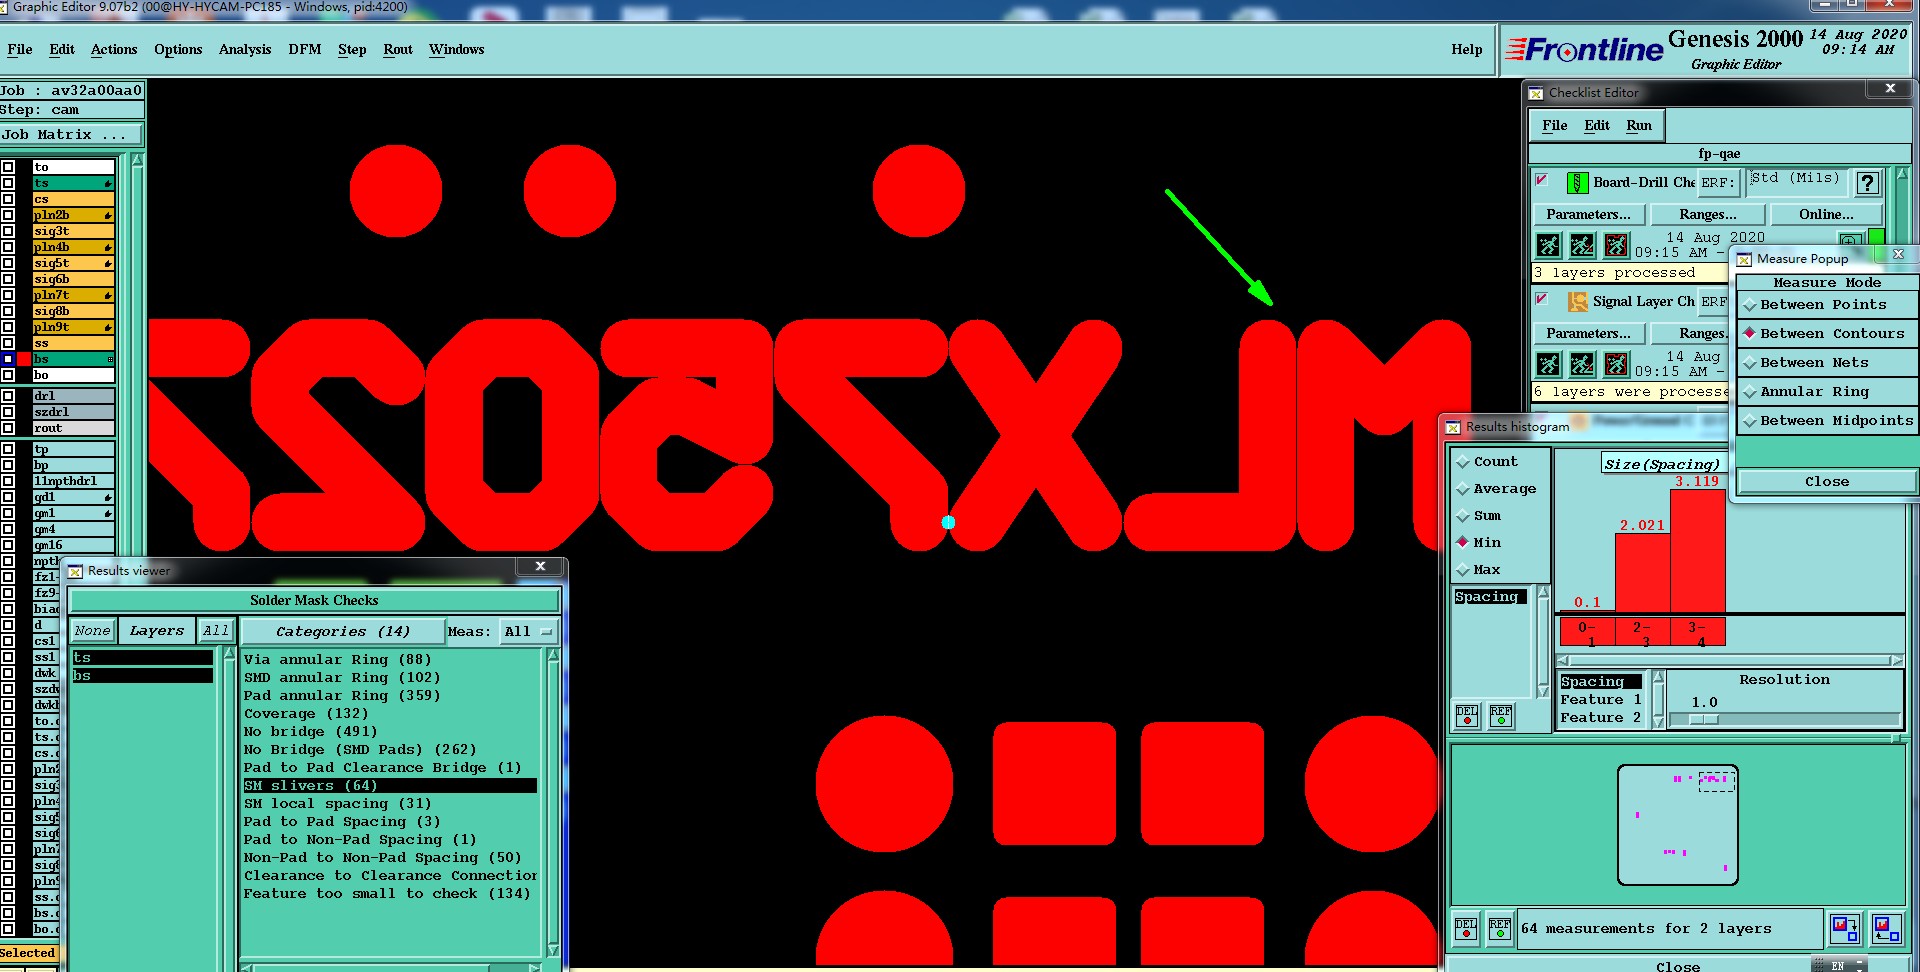The width and height of the screenshot is (1920, 972).
Task: Select Count histogram option
Action: click(x=1487, y=462)
